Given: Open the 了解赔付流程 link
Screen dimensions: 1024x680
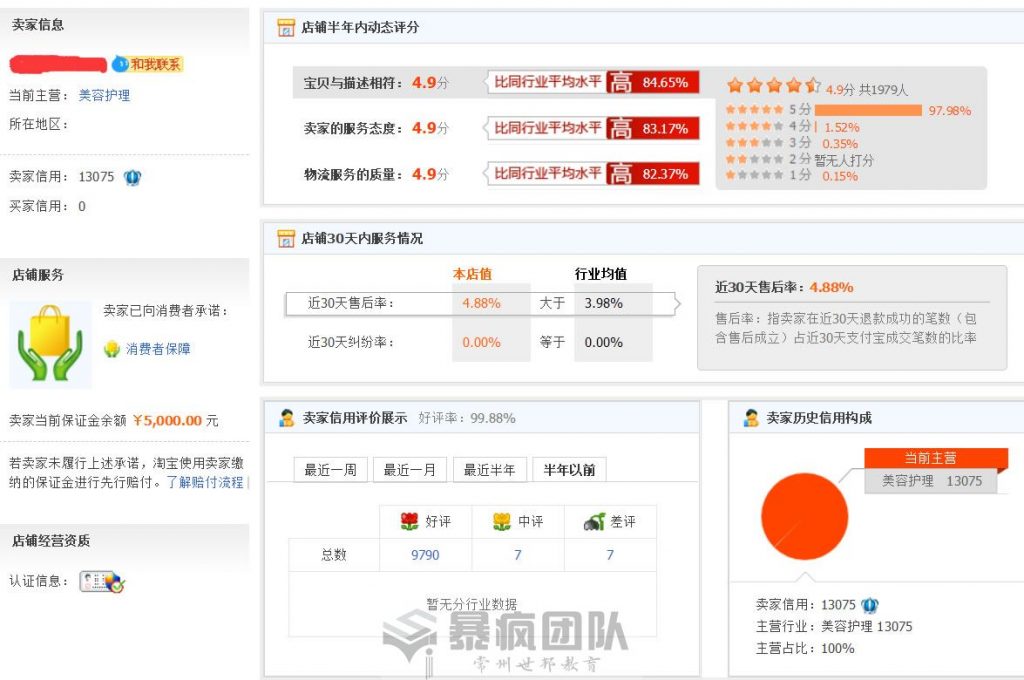Looking at the screenshot, I should pos(205,482).
